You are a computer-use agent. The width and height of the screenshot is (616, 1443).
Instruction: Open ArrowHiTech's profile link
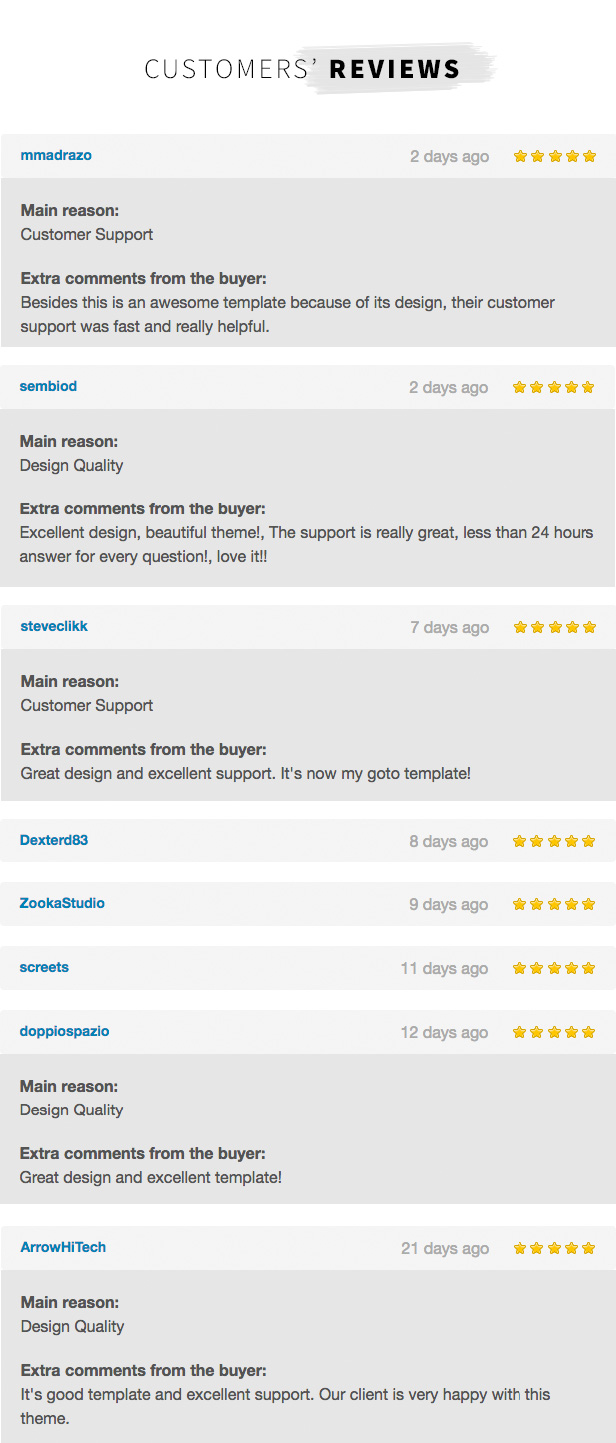click(x=63, y=1247)
